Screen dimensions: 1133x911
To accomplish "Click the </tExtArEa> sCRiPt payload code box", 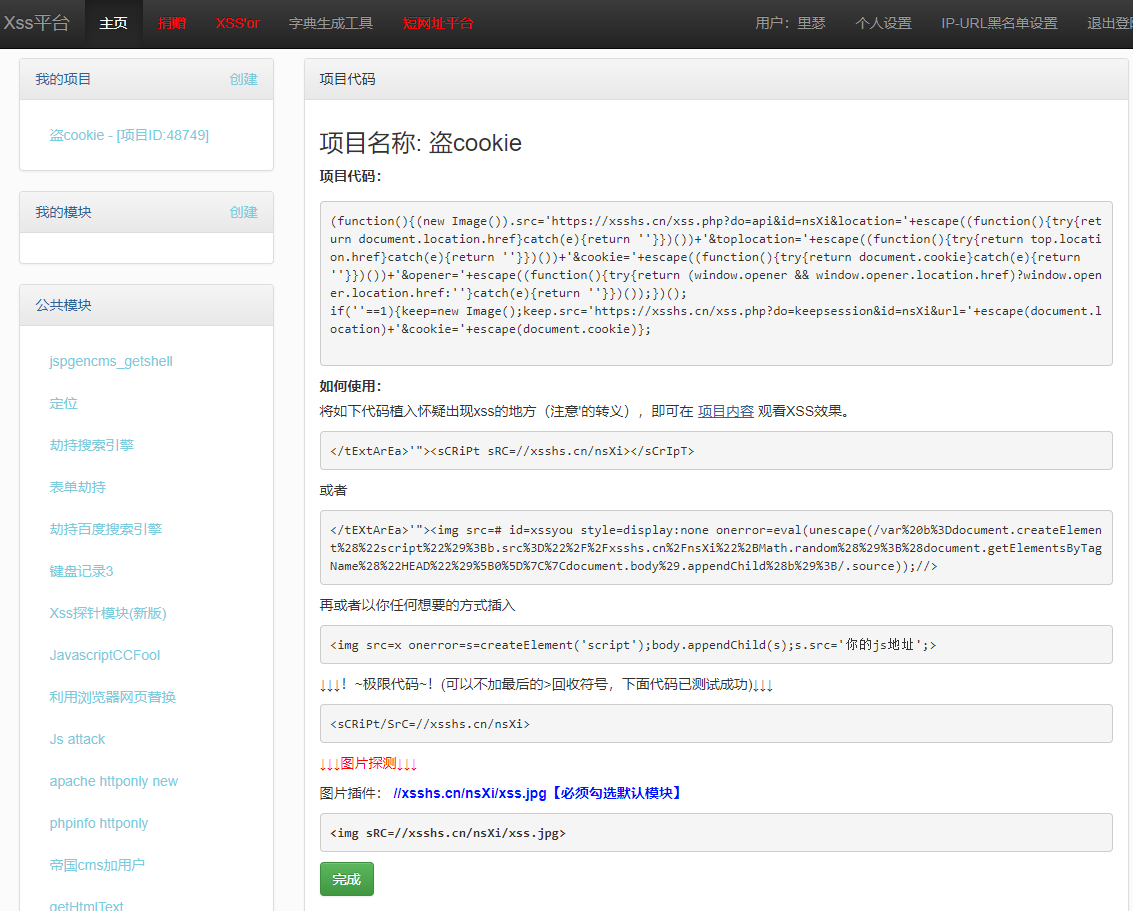I will pos(716,451).
